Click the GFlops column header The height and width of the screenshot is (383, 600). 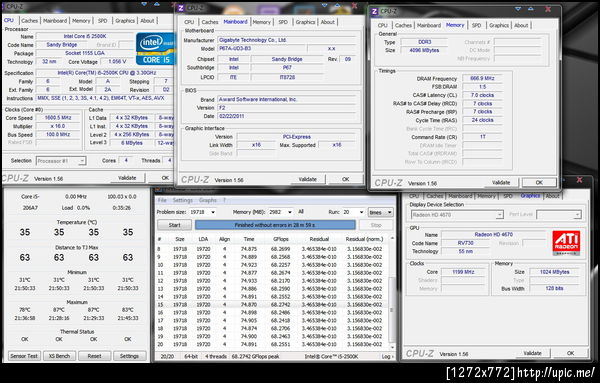[280, 239]
